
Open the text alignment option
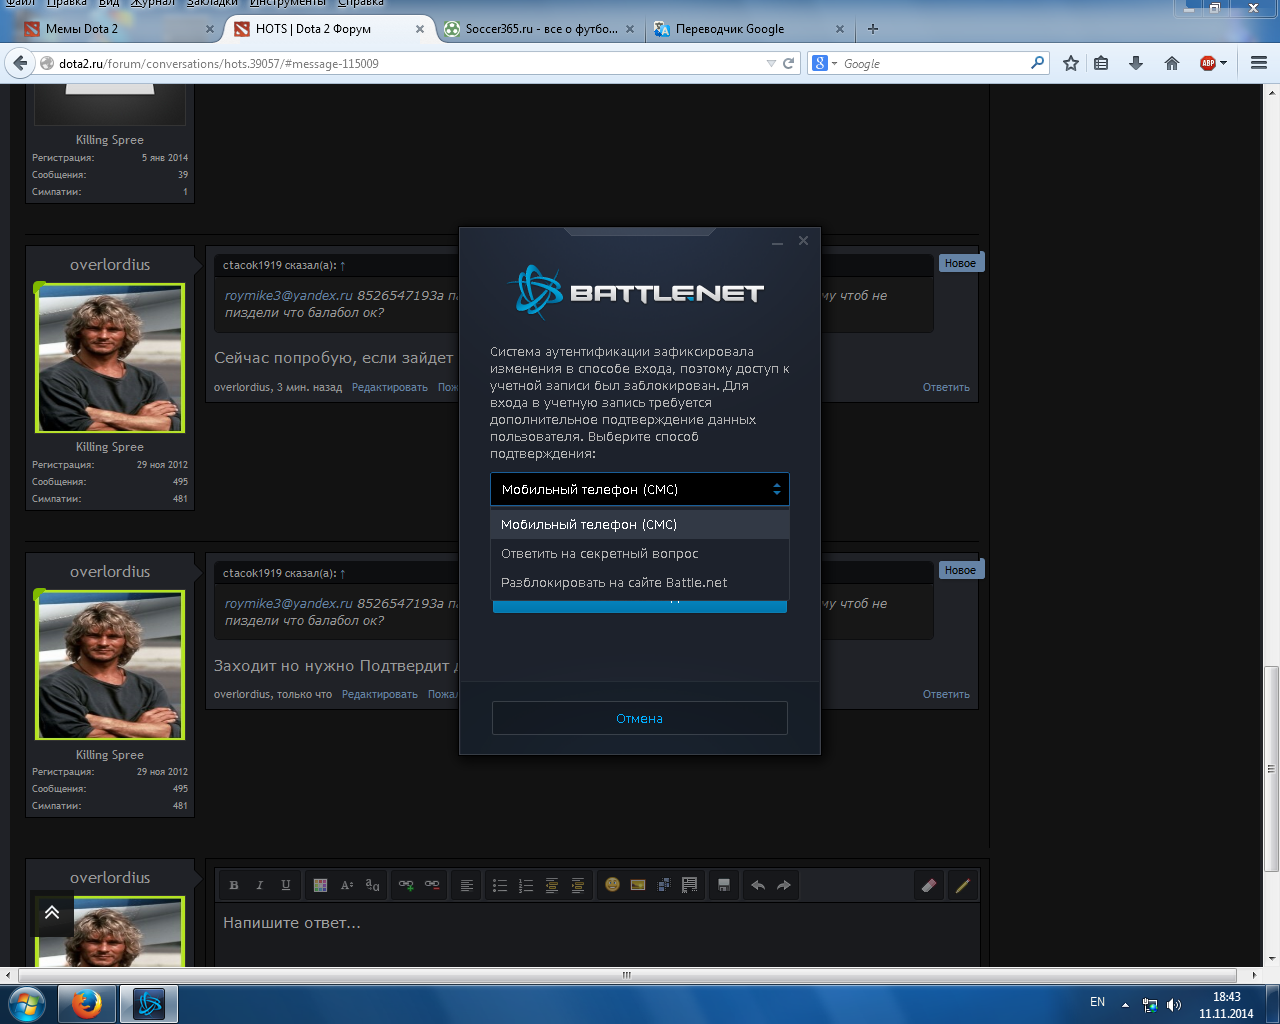pyautogui.click(x=467, y=885)
